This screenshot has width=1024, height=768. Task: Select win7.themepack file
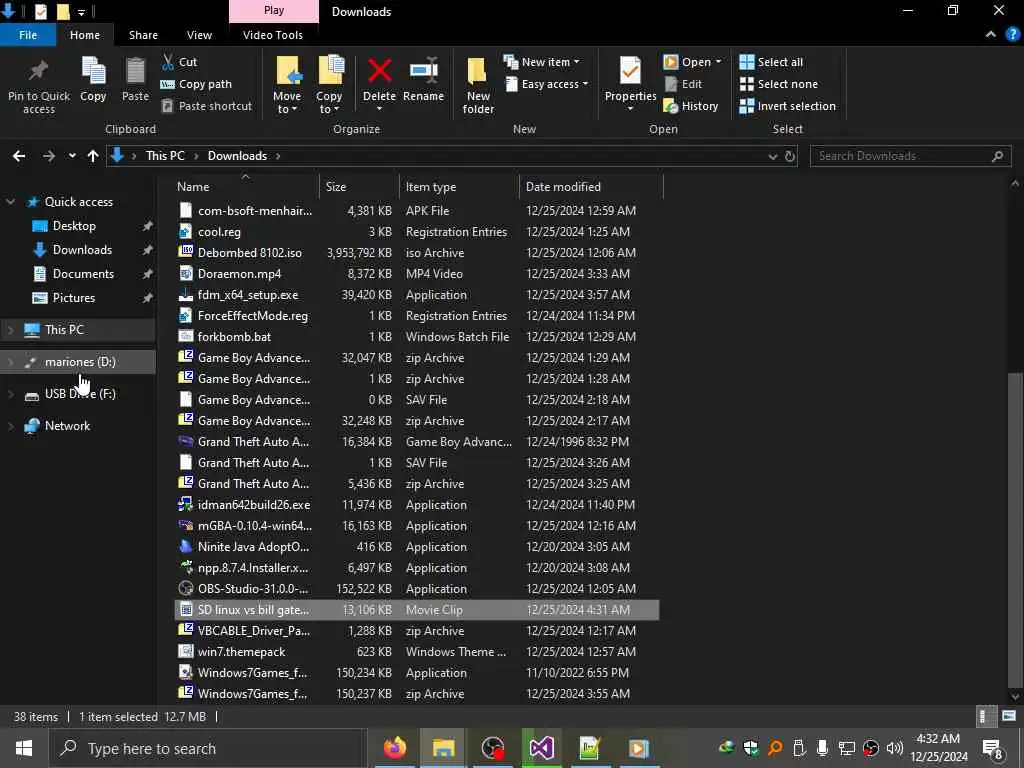point(416,652)
